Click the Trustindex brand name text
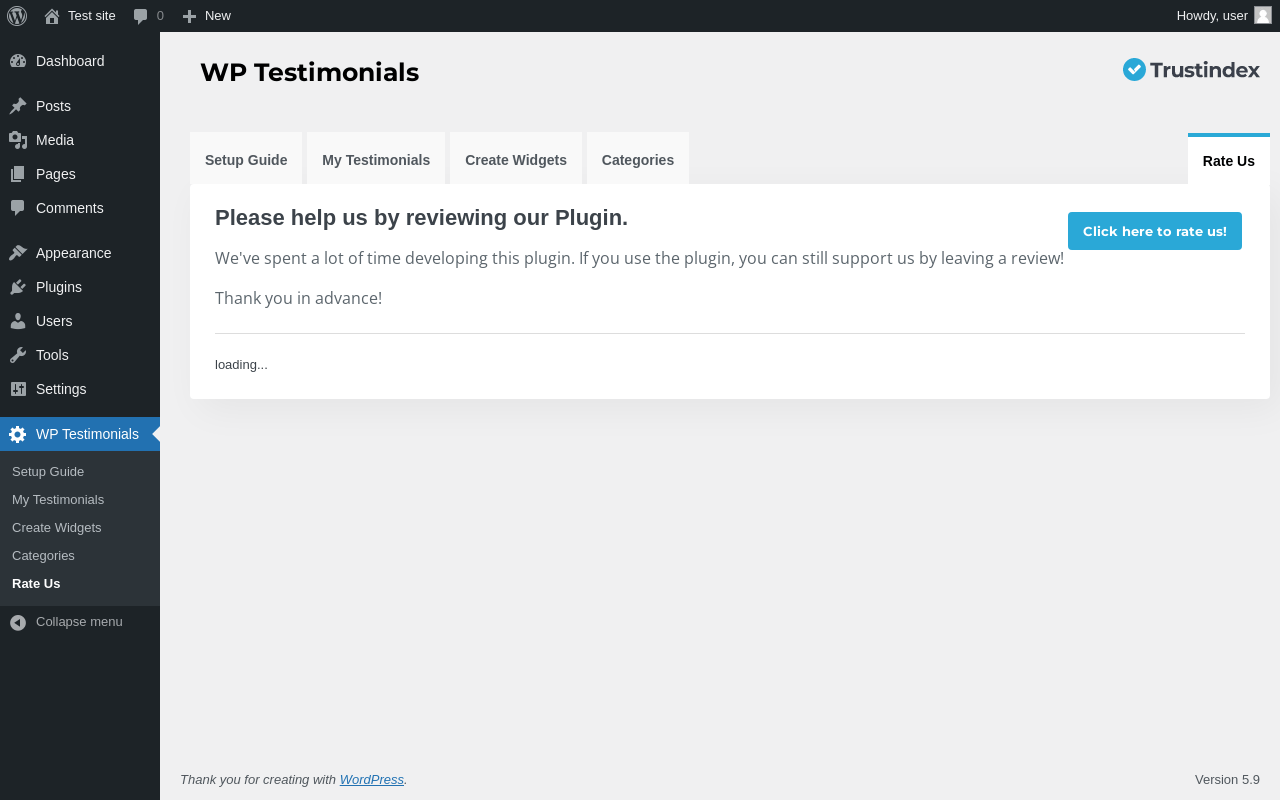This screenshot has width=1280, height=800. [x=1205, y=70]
